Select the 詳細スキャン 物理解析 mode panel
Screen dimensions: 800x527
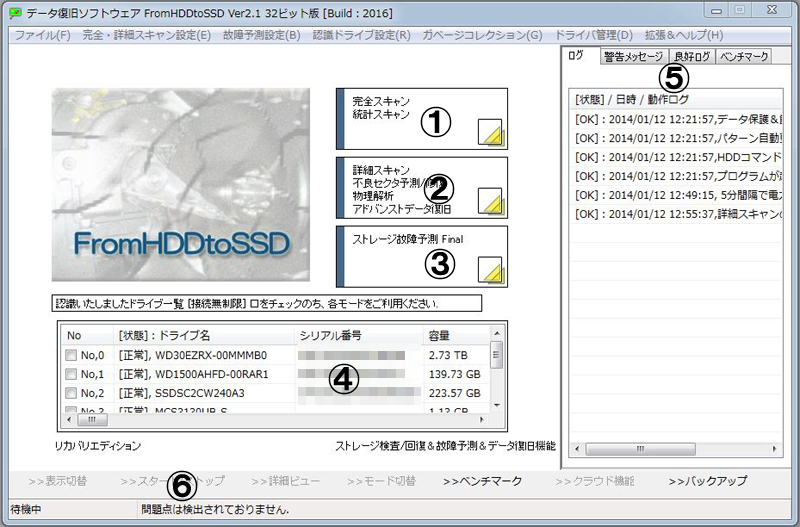click(422, 188)
